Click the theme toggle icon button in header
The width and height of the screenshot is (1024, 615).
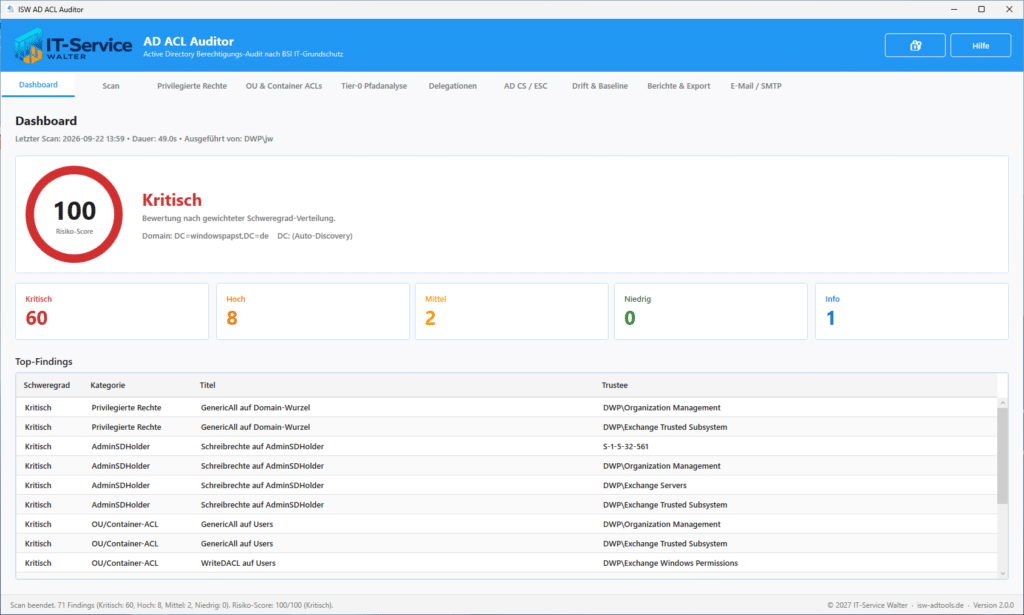click(x=915, y=46)
